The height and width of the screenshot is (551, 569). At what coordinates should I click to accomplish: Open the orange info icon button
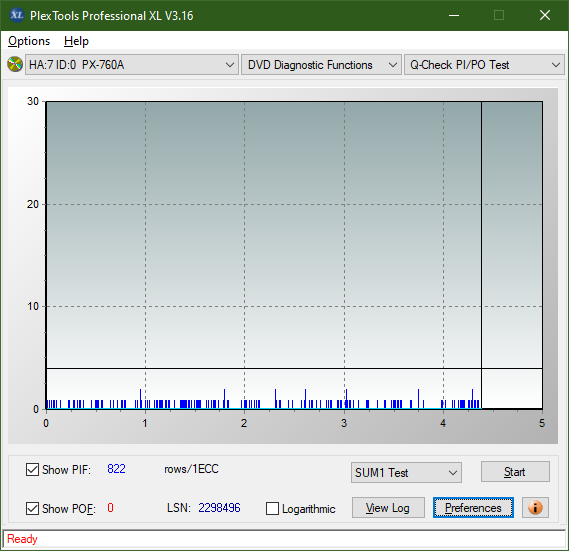(535, 507)
